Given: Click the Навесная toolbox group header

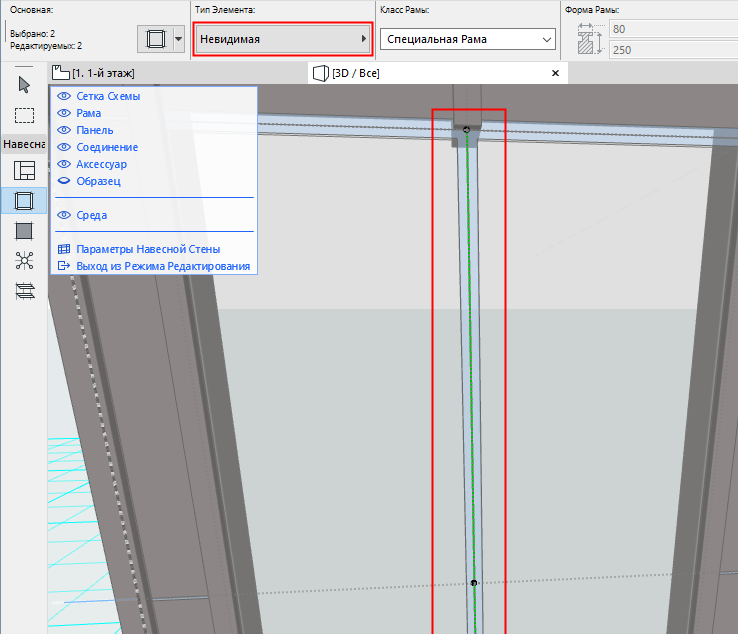Looking at the screenshot, I should click(24, 144).
